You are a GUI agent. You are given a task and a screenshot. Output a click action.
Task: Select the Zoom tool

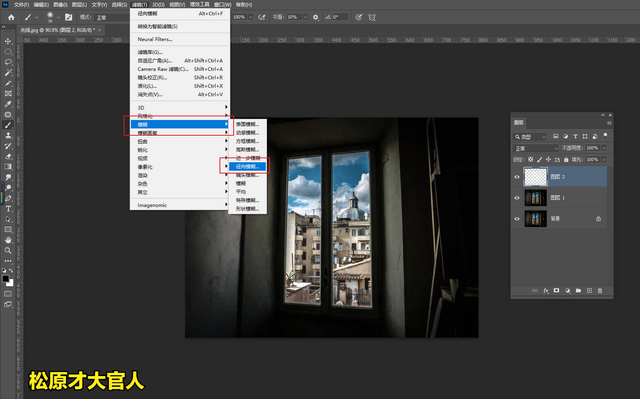point(8,250)
